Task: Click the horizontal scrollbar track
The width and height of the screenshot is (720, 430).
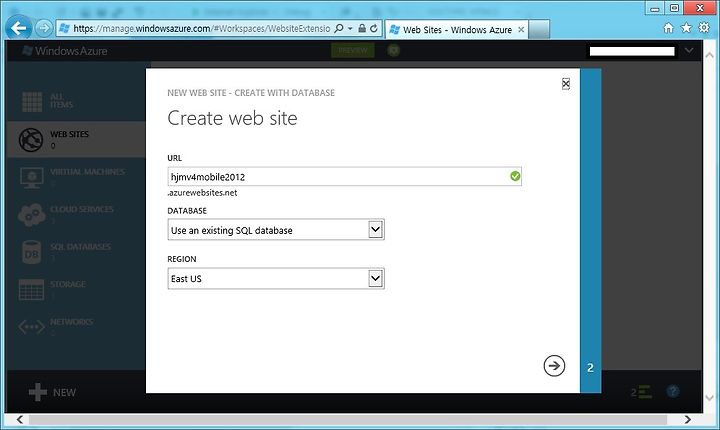Action: point(348,419)
